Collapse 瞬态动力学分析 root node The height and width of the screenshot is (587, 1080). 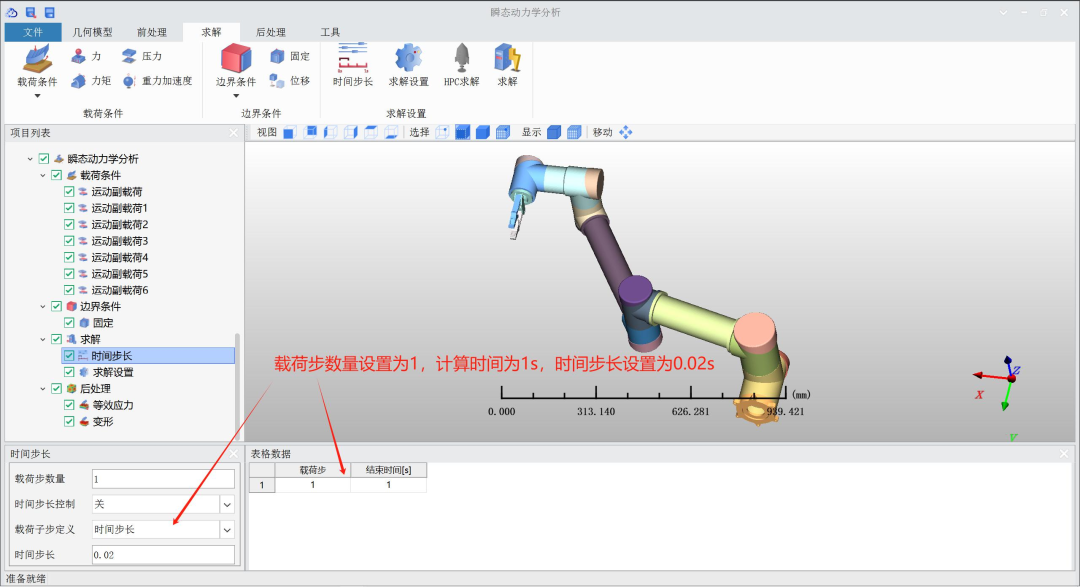[x=30, y=159]
